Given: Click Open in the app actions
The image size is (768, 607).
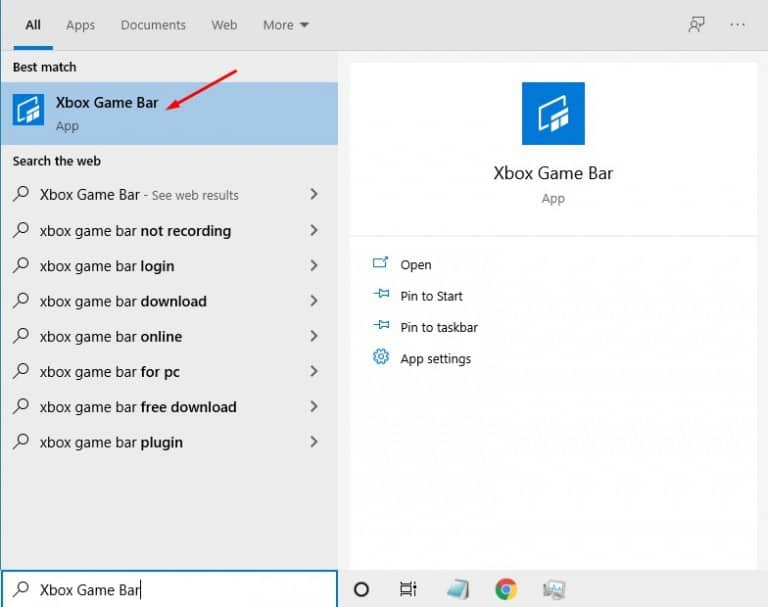Looking at the screenshot, I should tap(416, 265).
